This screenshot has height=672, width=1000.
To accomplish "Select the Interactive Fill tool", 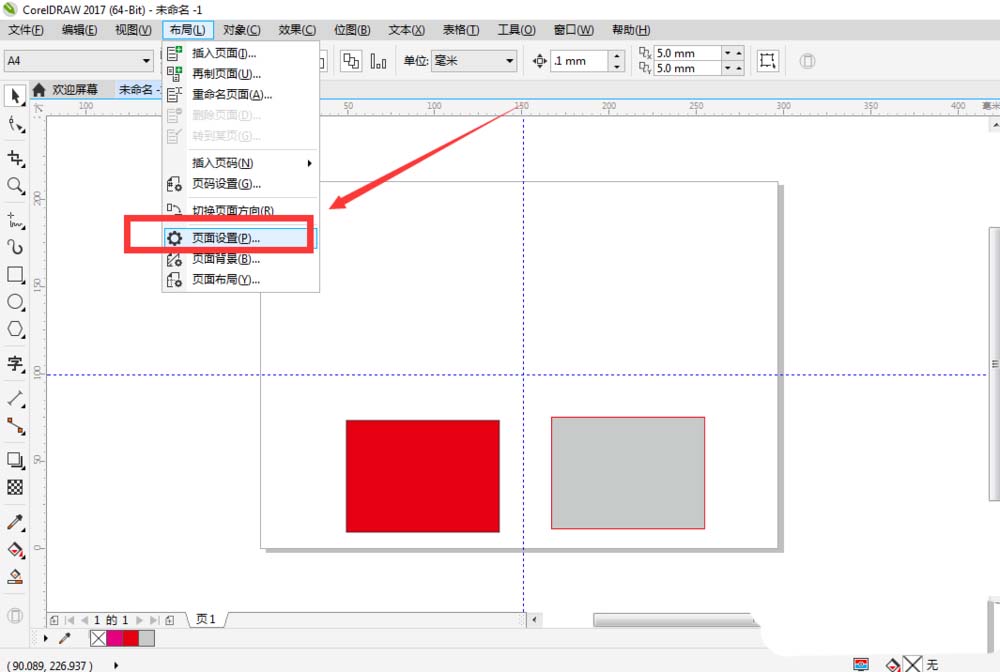I will pyautogui.click(x=15, y=550).
